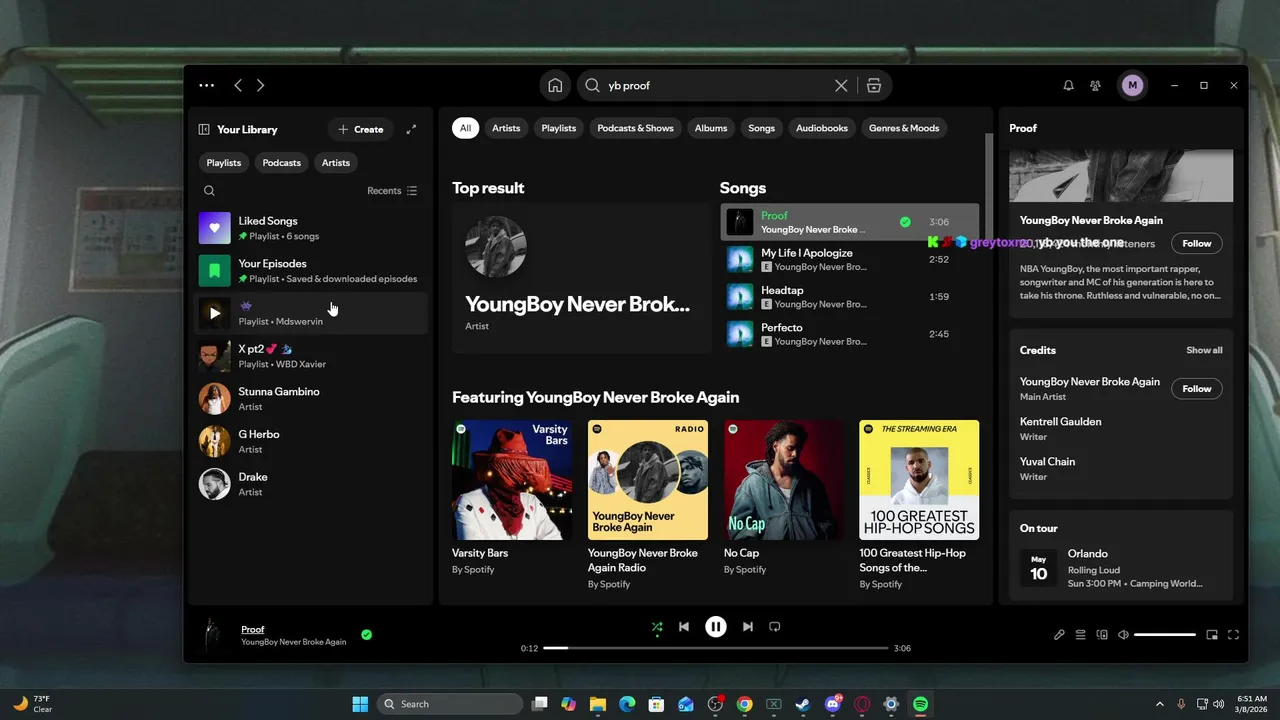Filter library by Artists chip

coord(336,163)
